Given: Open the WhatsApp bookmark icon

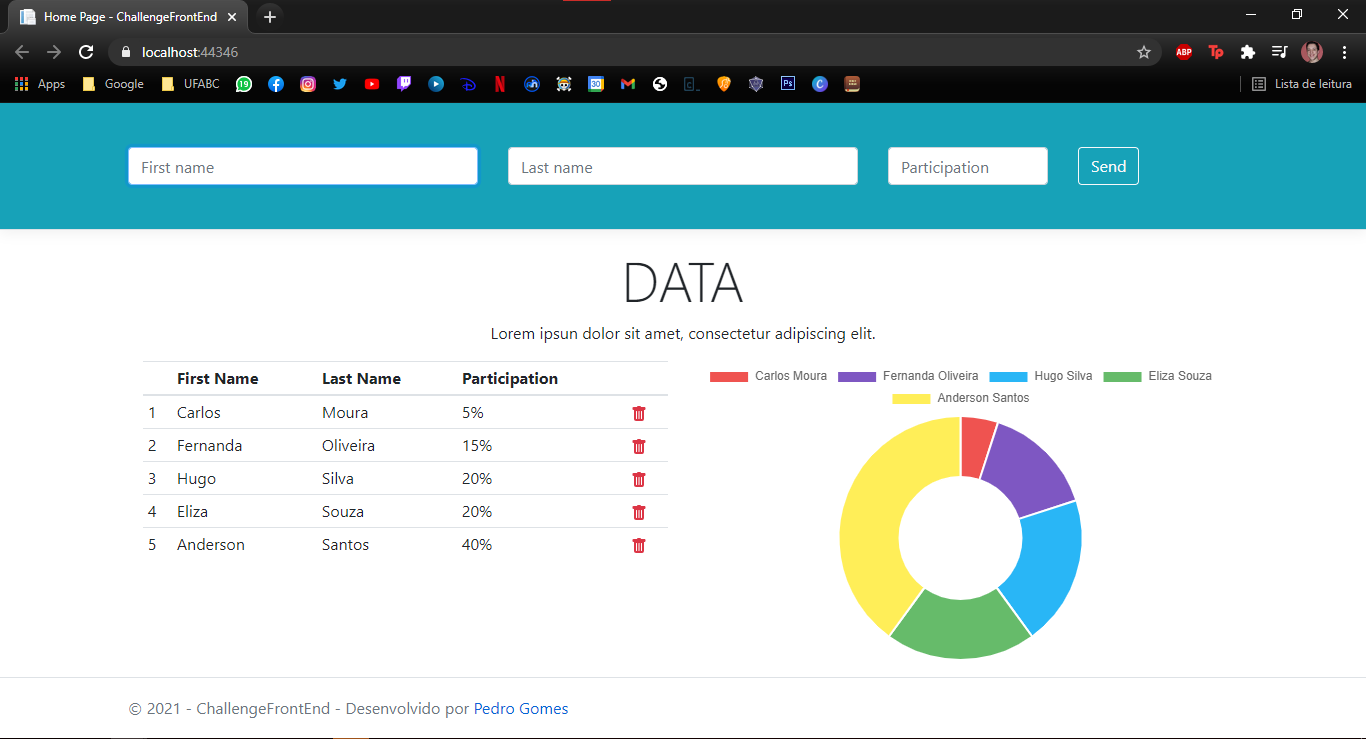Looking at the screenshot, I should 244,84.
